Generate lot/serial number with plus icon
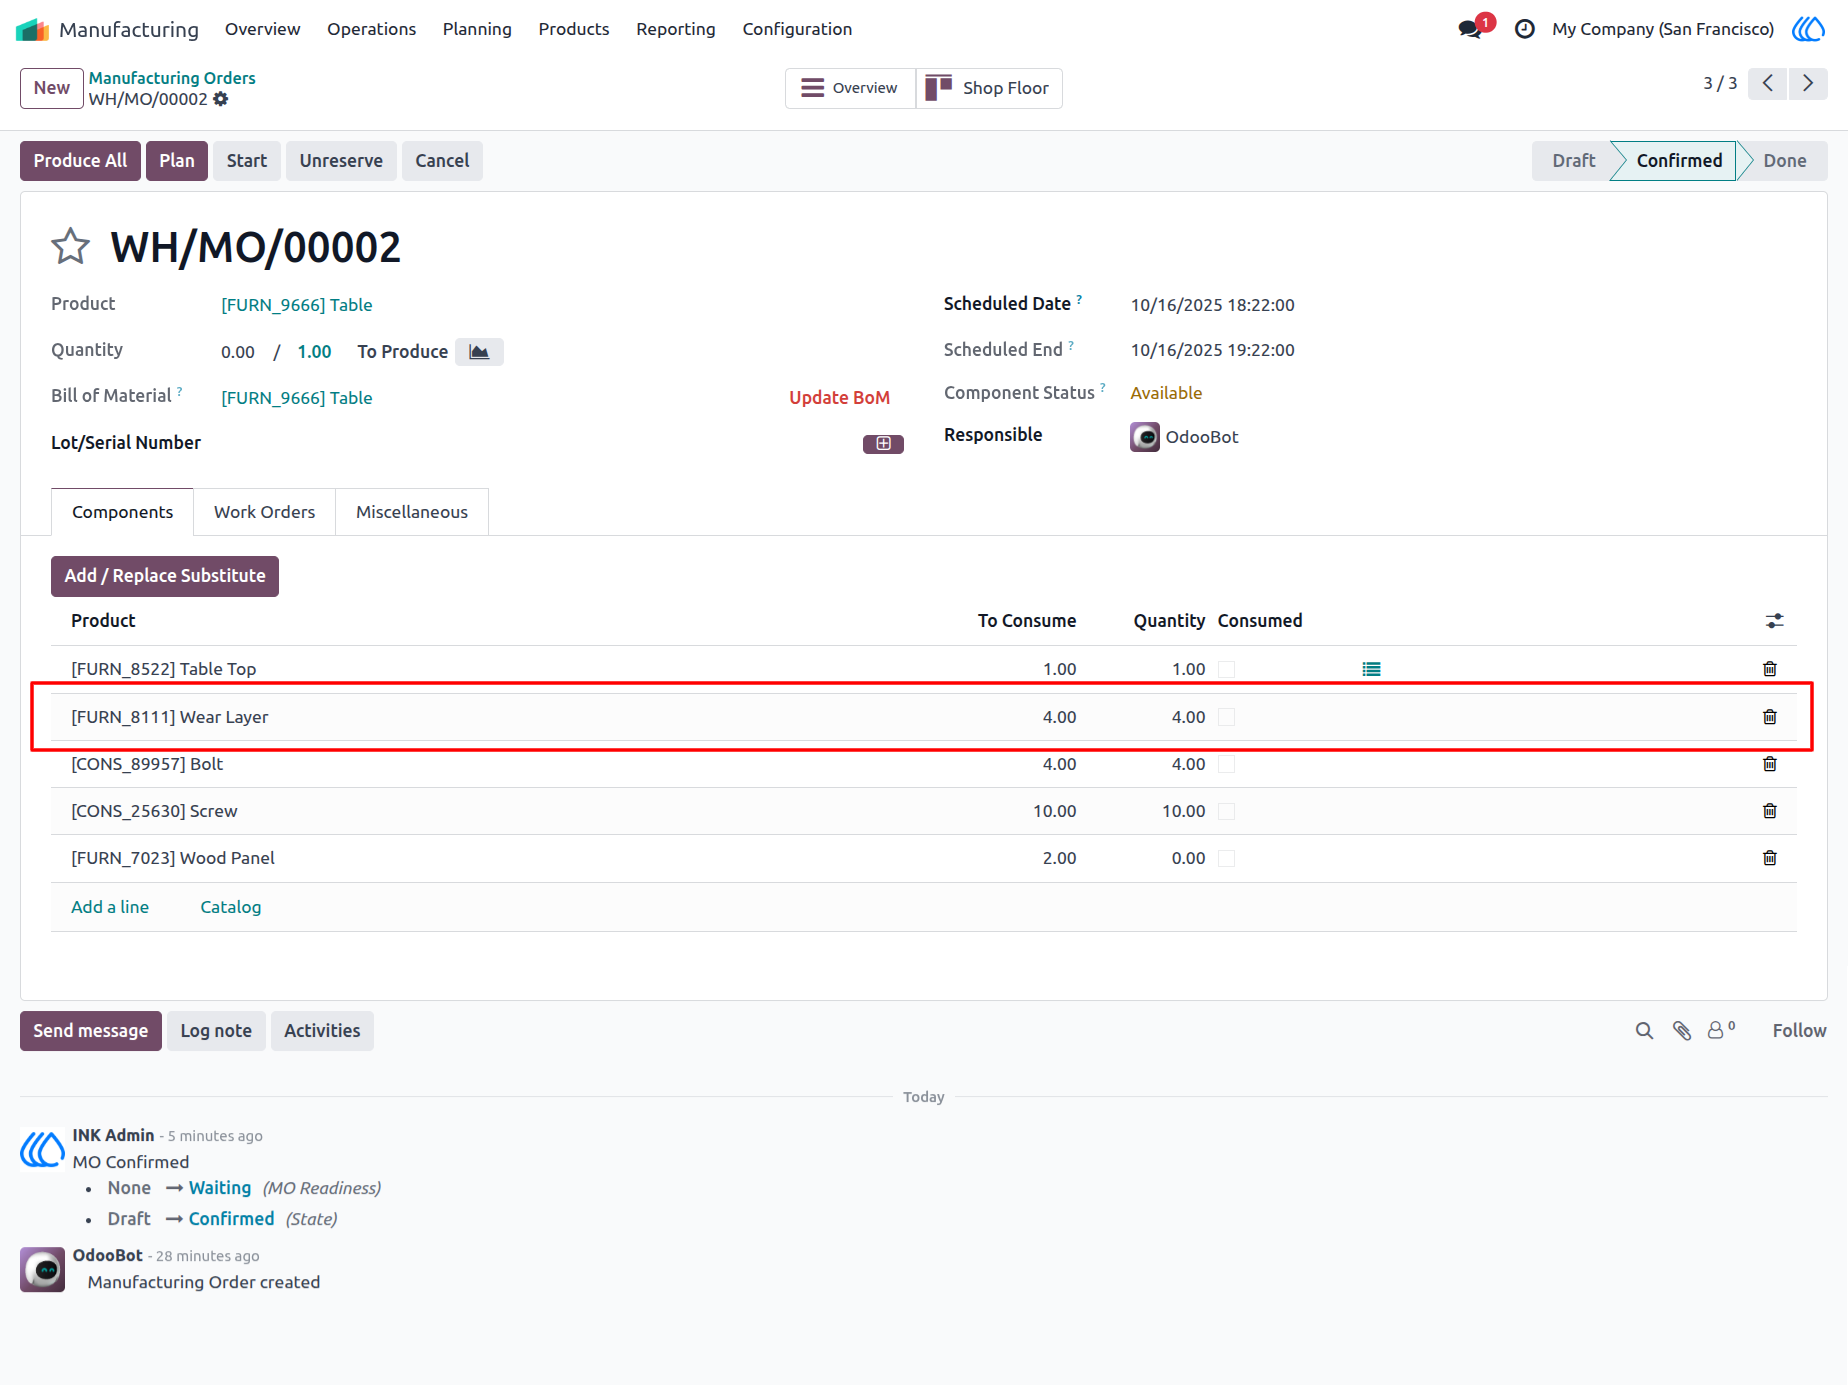The image size is (1848, 1387). pyautogui.click(x=883, y=443)
